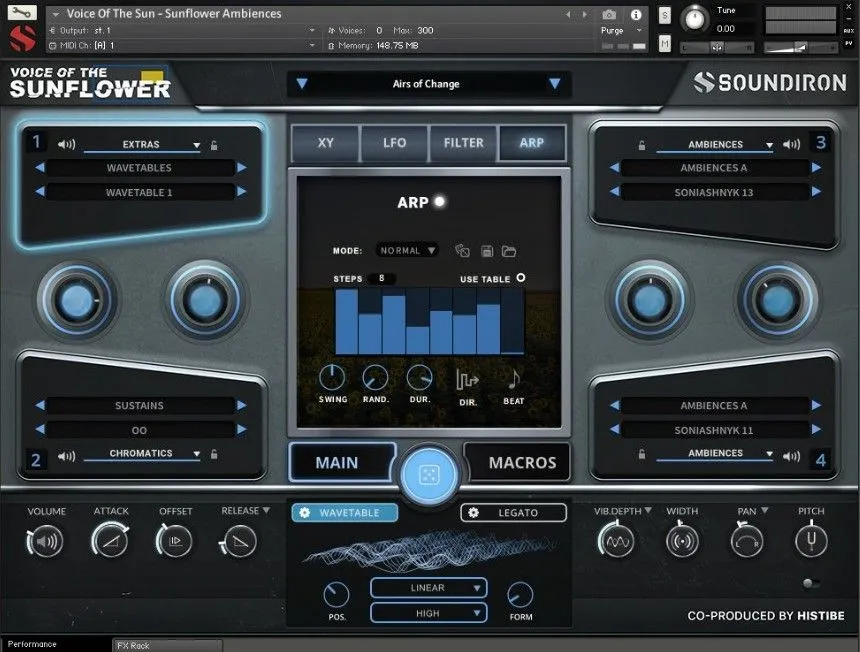
Task: Click the Pitch tuning fork knob
Action: pyautogui.click(x=811, y=540)
